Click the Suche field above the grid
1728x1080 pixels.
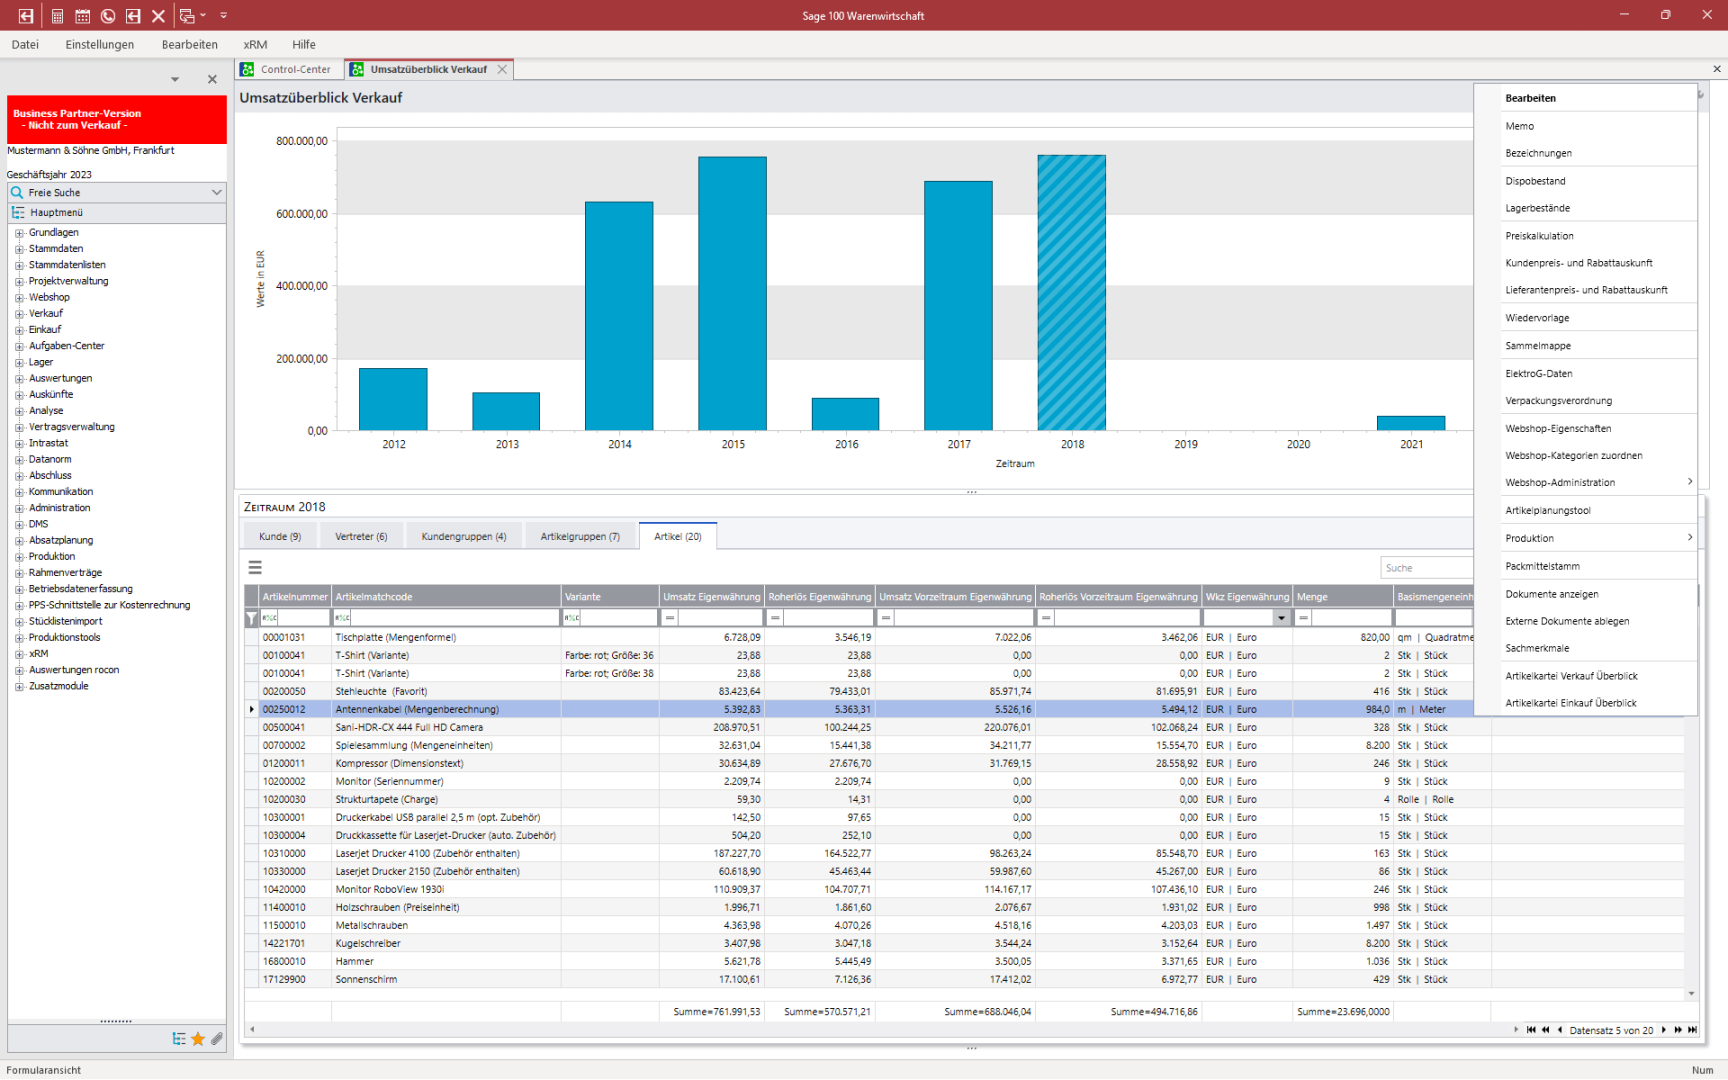pos(1426,568)
